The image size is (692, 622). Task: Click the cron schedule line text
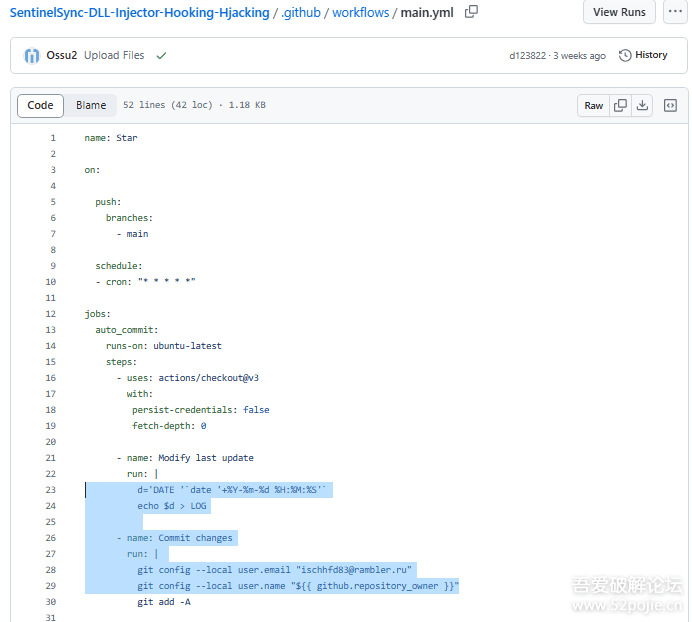(x=146, y=282)
